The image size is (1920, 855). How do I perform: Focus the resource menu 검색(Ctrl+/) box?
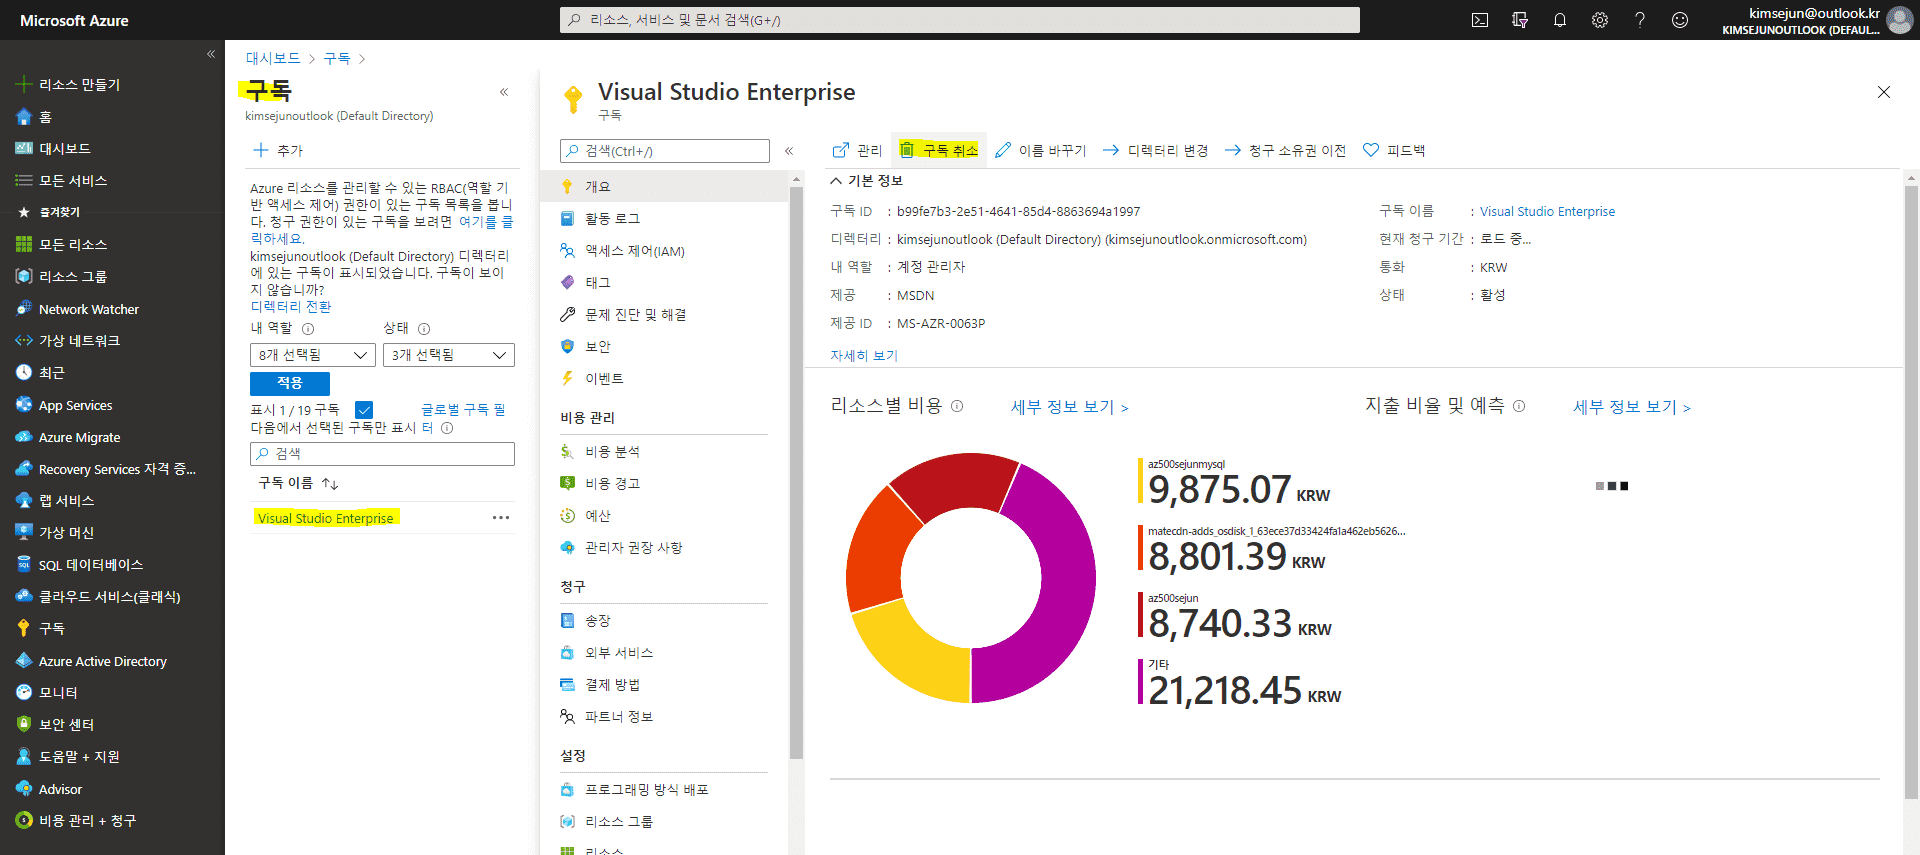(x=665, y=151)
